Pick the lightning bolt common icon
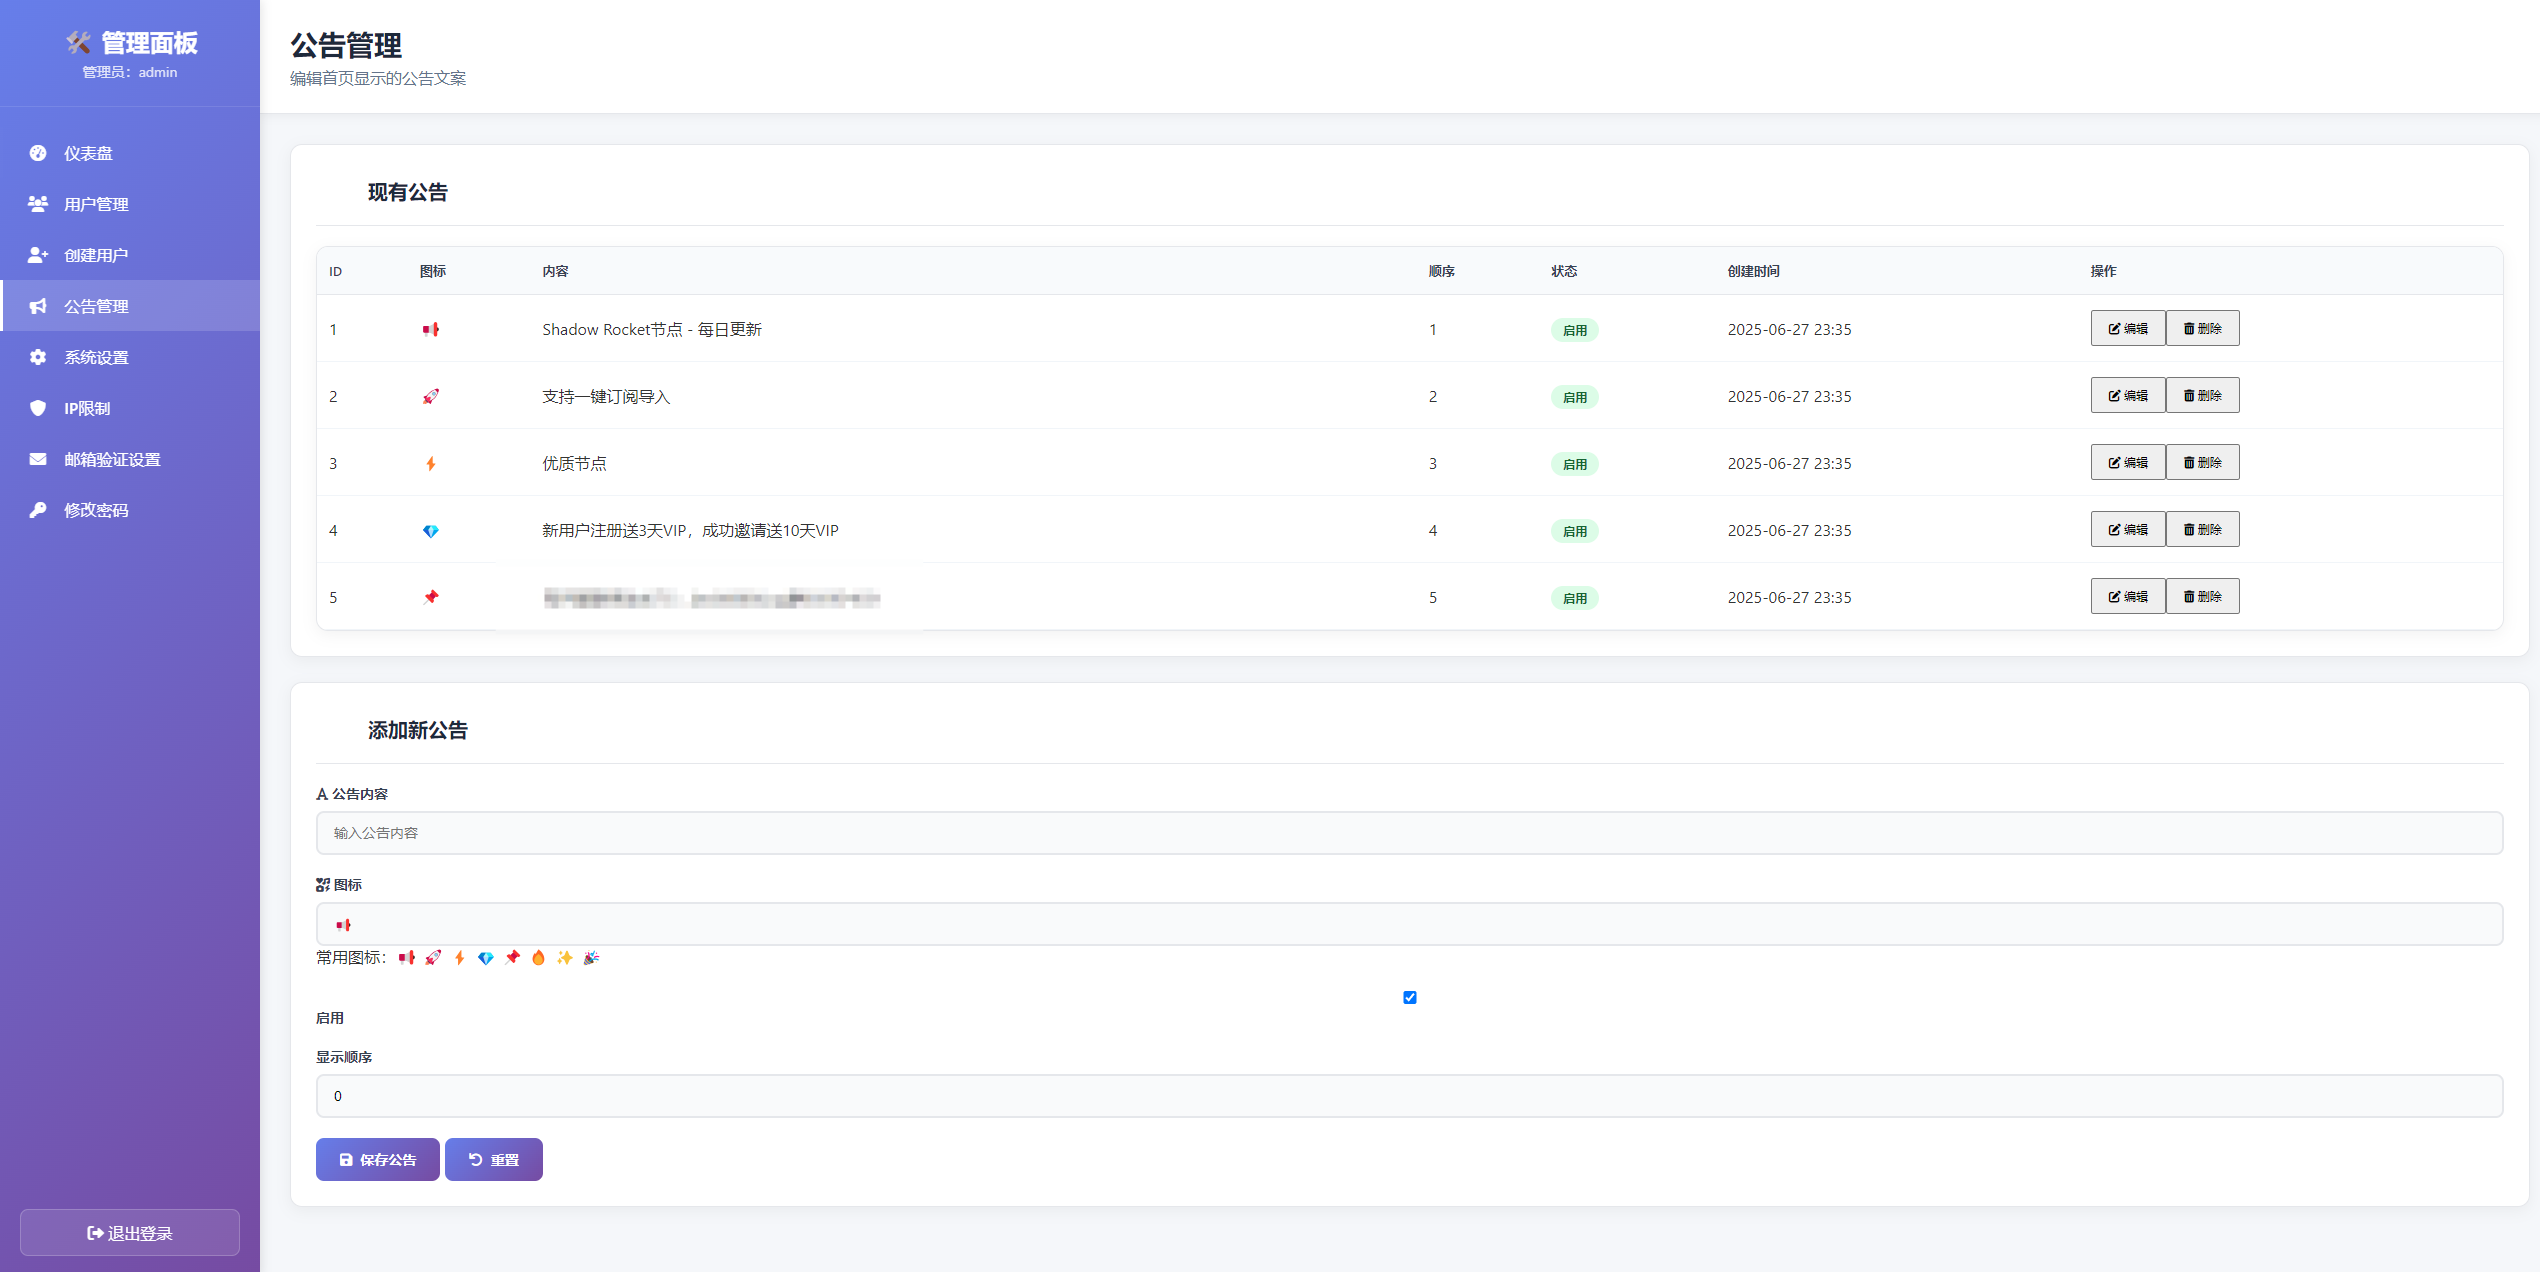The image size is (2540, 1272). [x=460, y=958]
